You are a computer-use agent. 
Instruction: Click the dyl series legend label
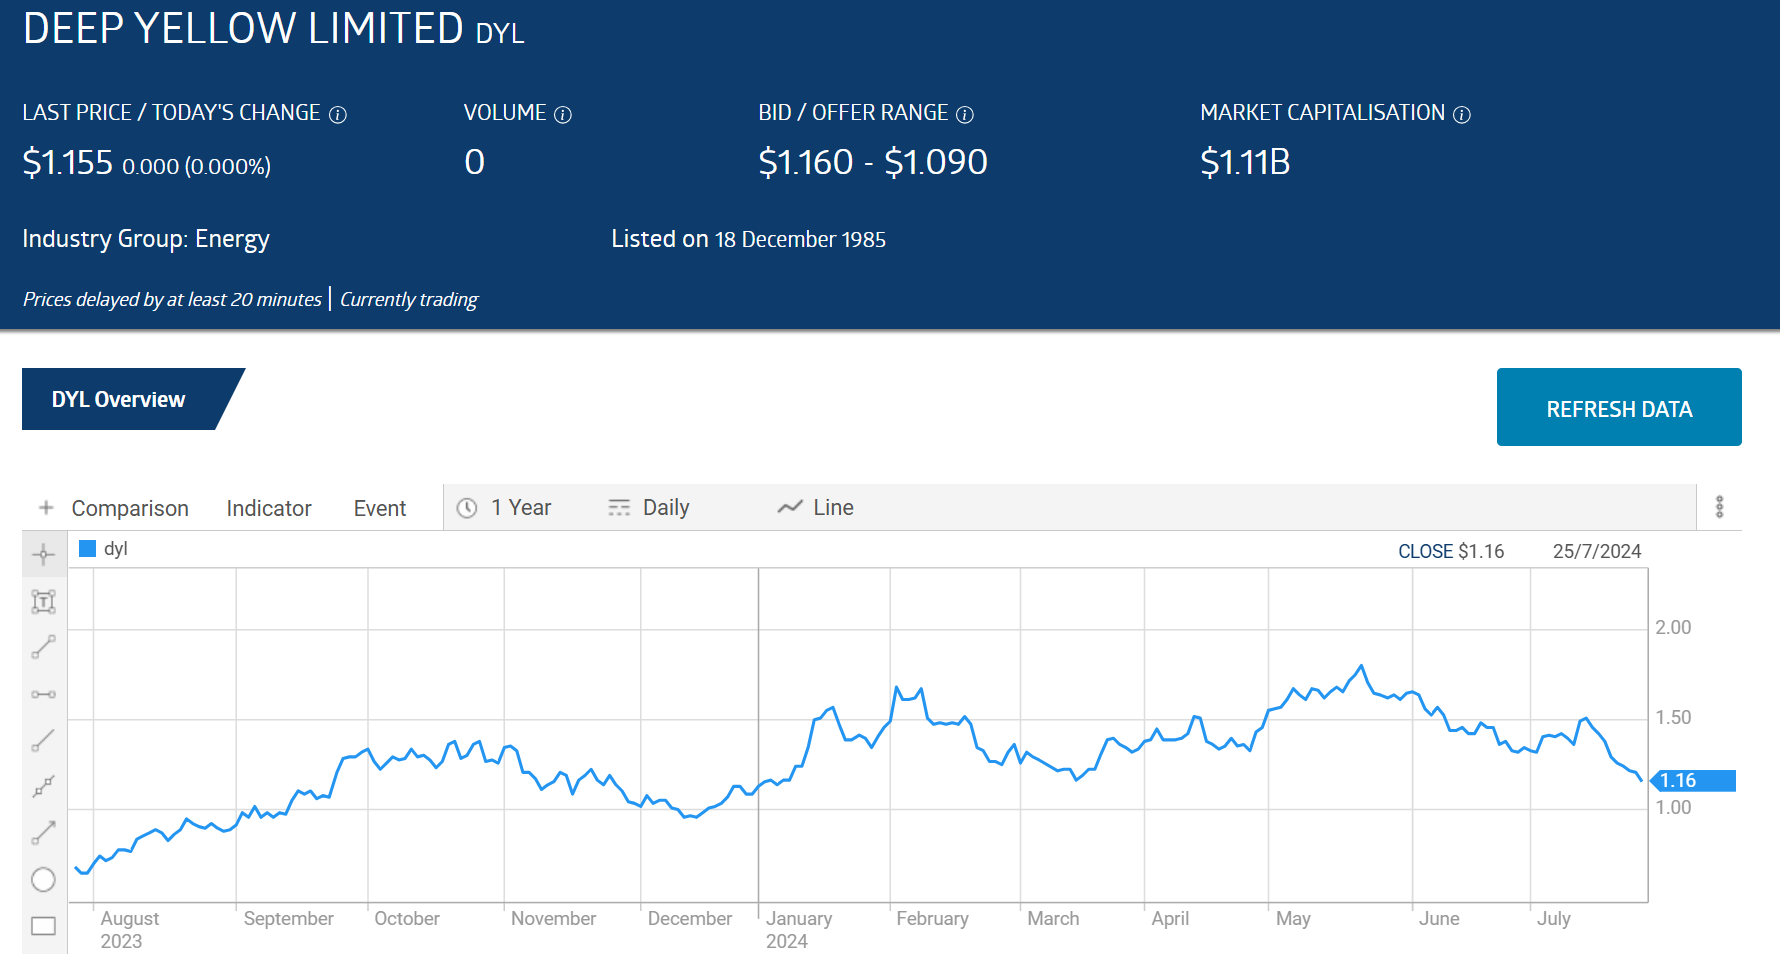(x=116, y=548)
